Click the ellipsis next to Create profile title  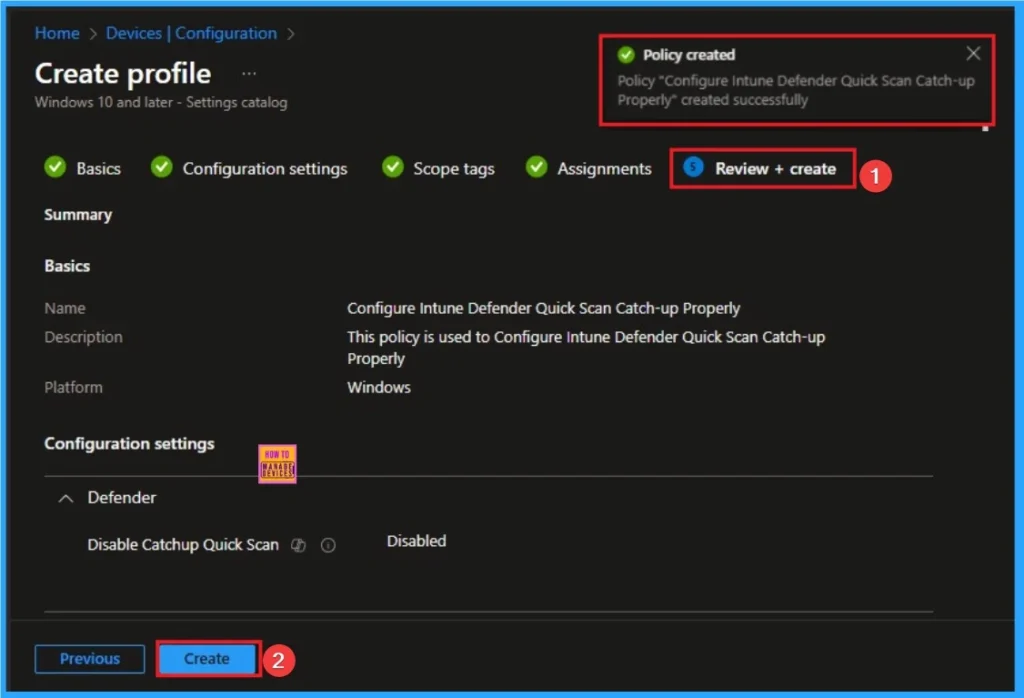point(248,72)
